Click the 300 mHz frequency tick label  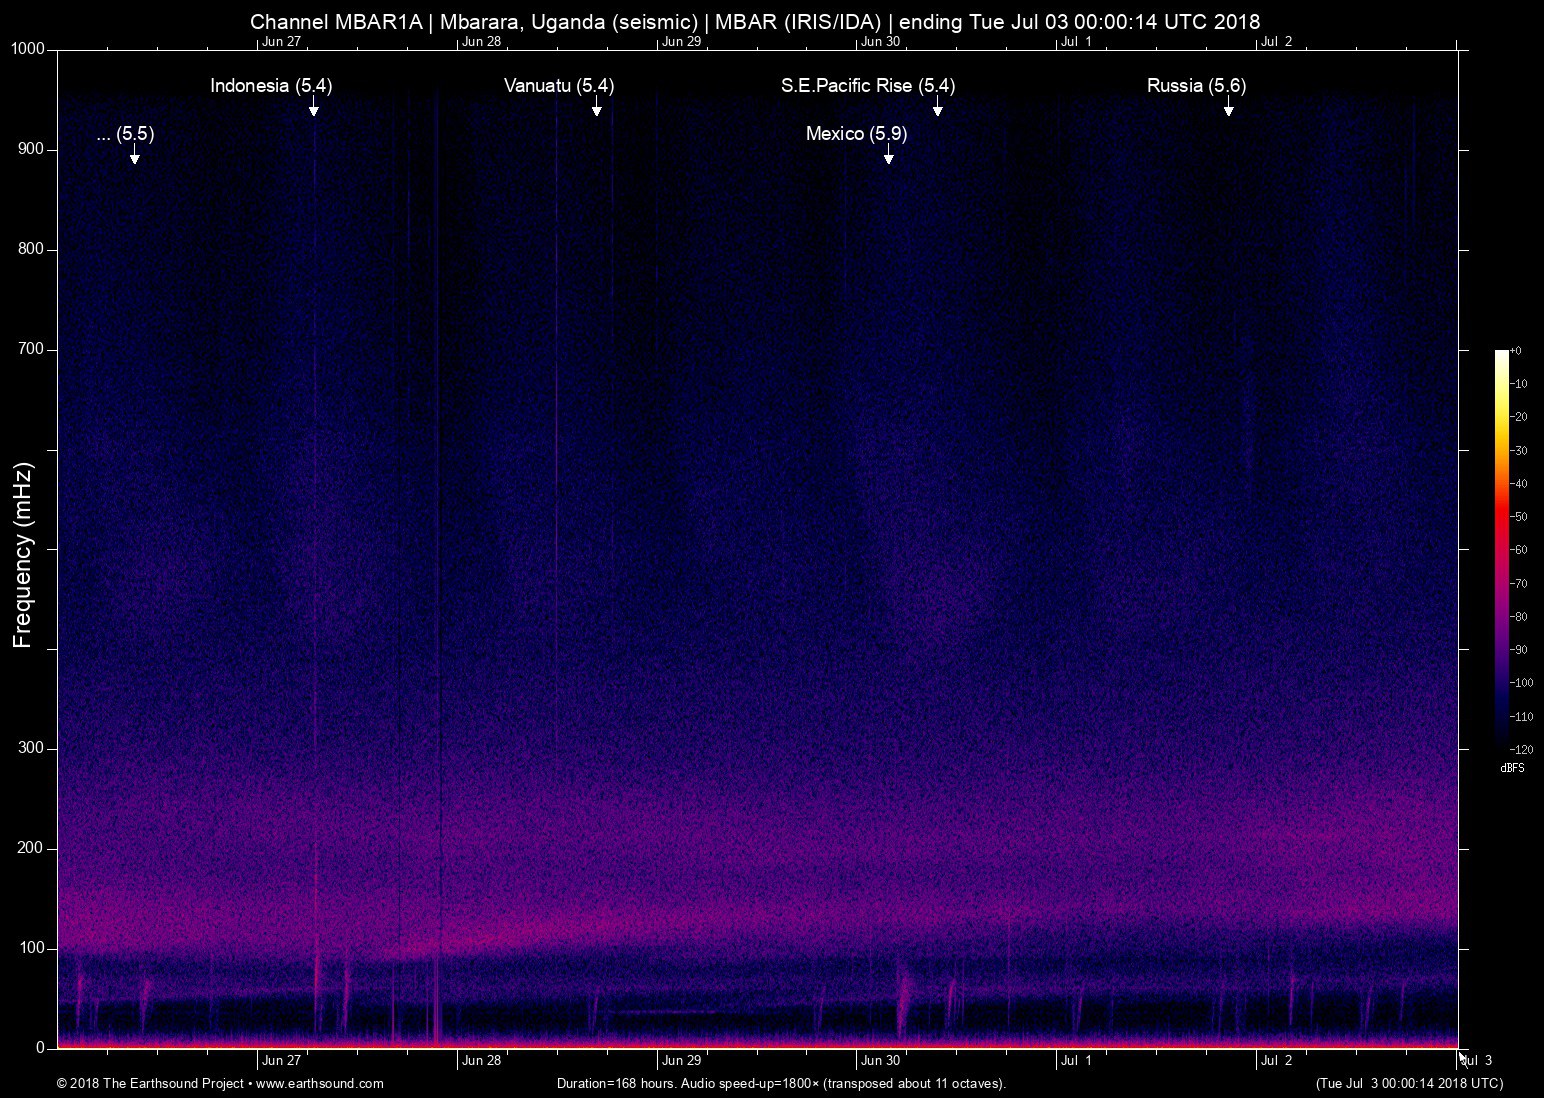coord(32,748)
